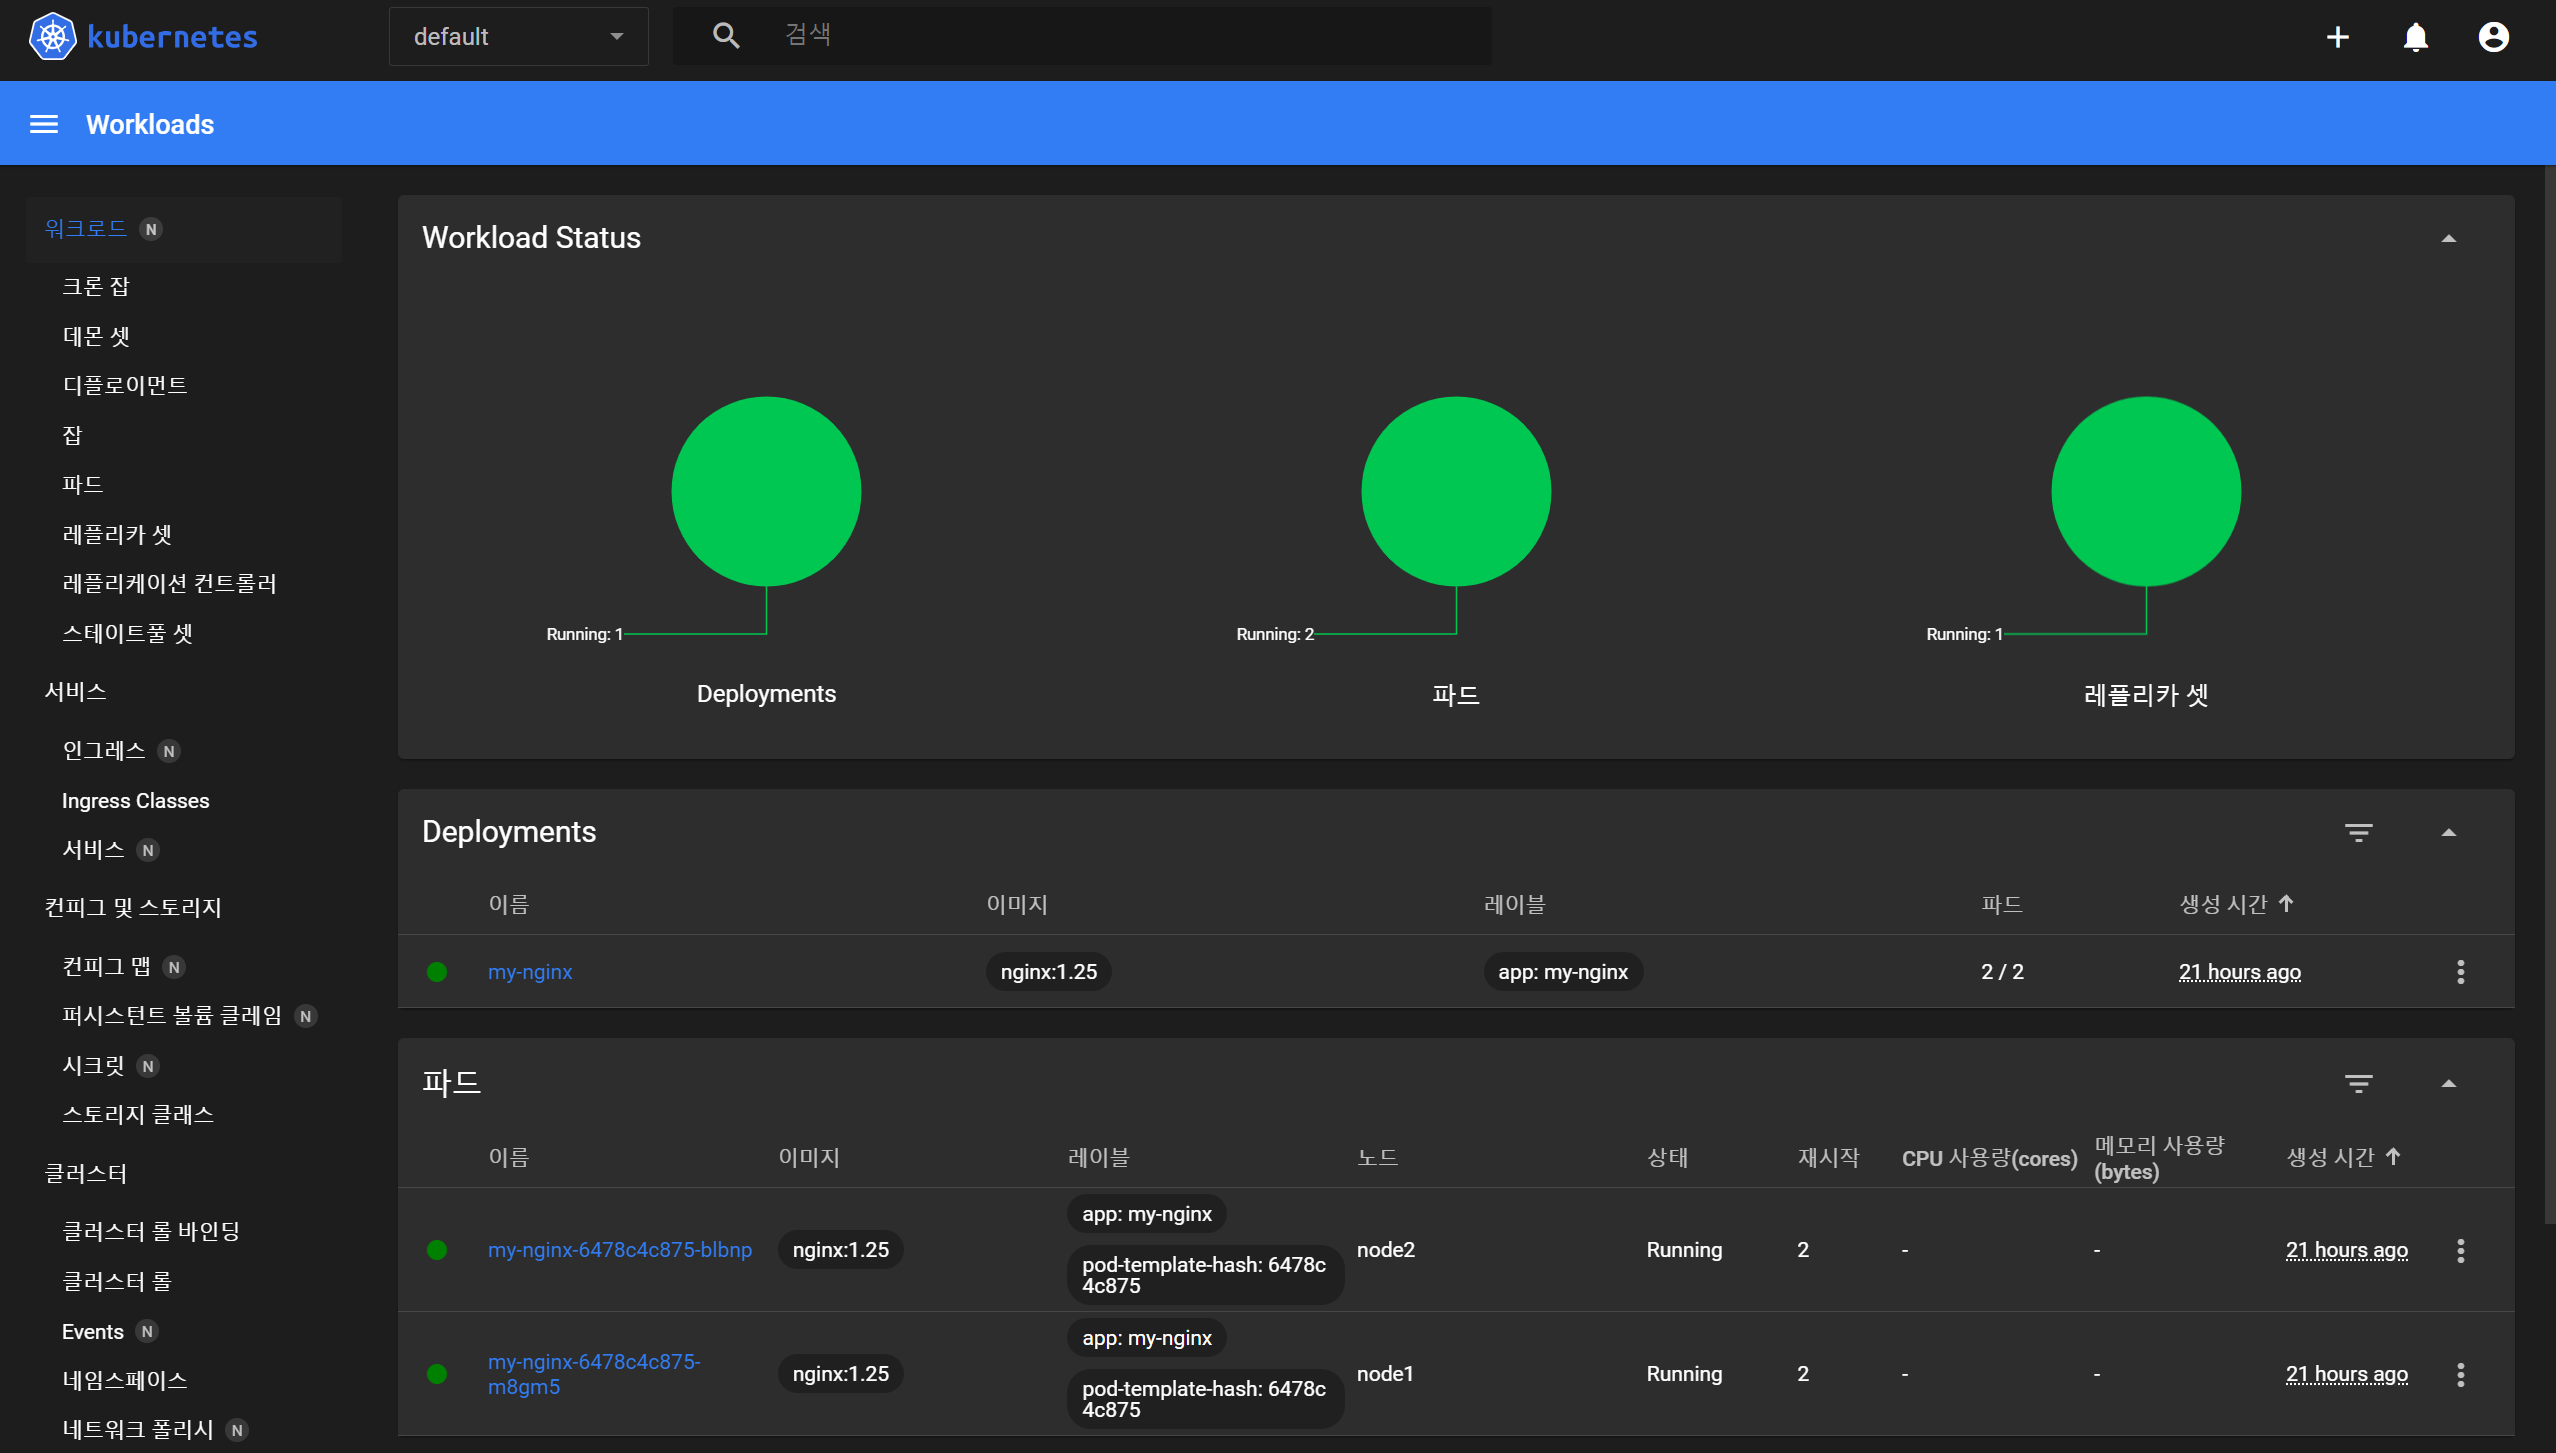Image resolution: width=2556 pixels, height=1453 pixels.
Task: Collapse the 파드 card
Action: tap(2448, 1083)
